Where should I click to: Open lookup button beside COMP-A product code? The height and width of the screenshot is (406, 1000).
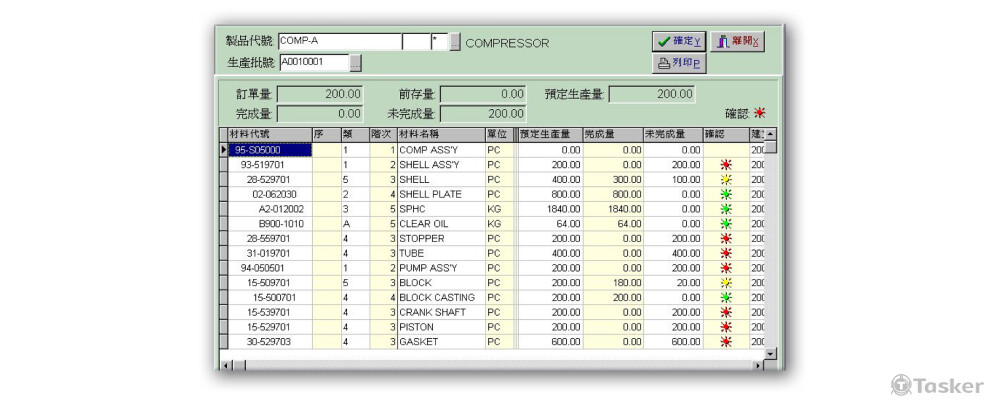(x=455, y=42)
